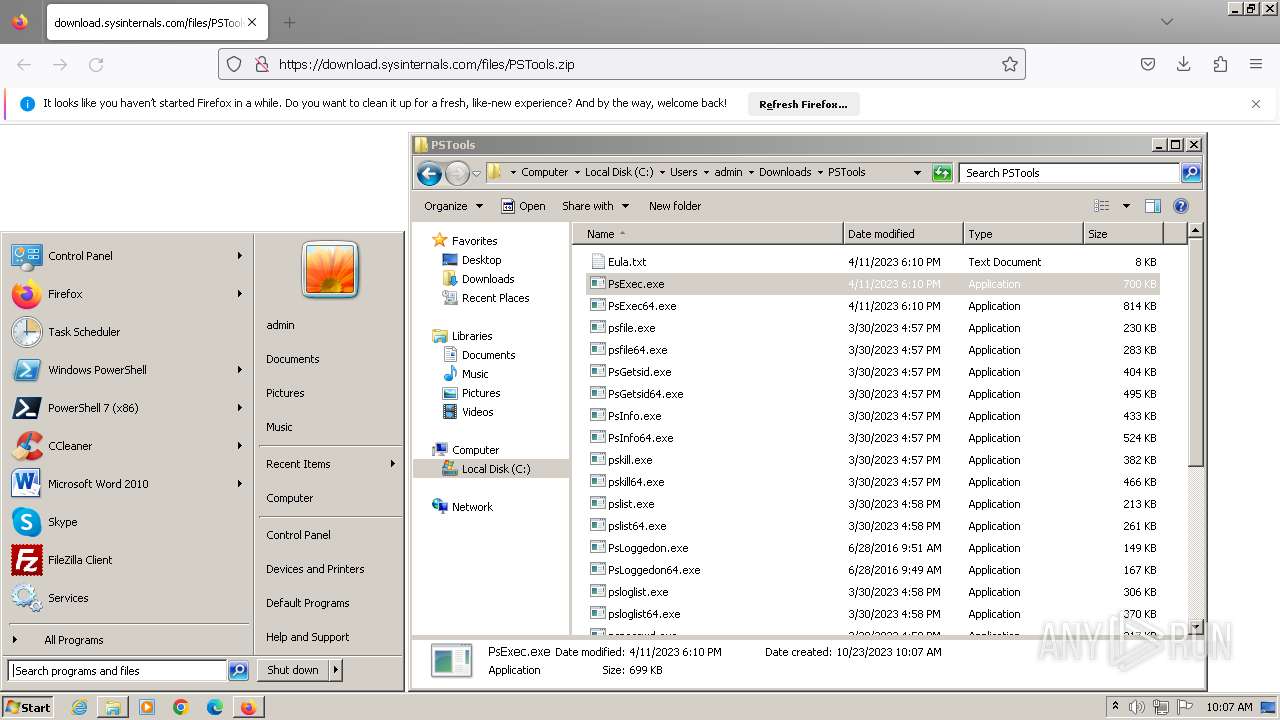The width and height of the screenshot is (1280, 720).
Task: Click the search magnifier in Explorer
Action: 1191,173
